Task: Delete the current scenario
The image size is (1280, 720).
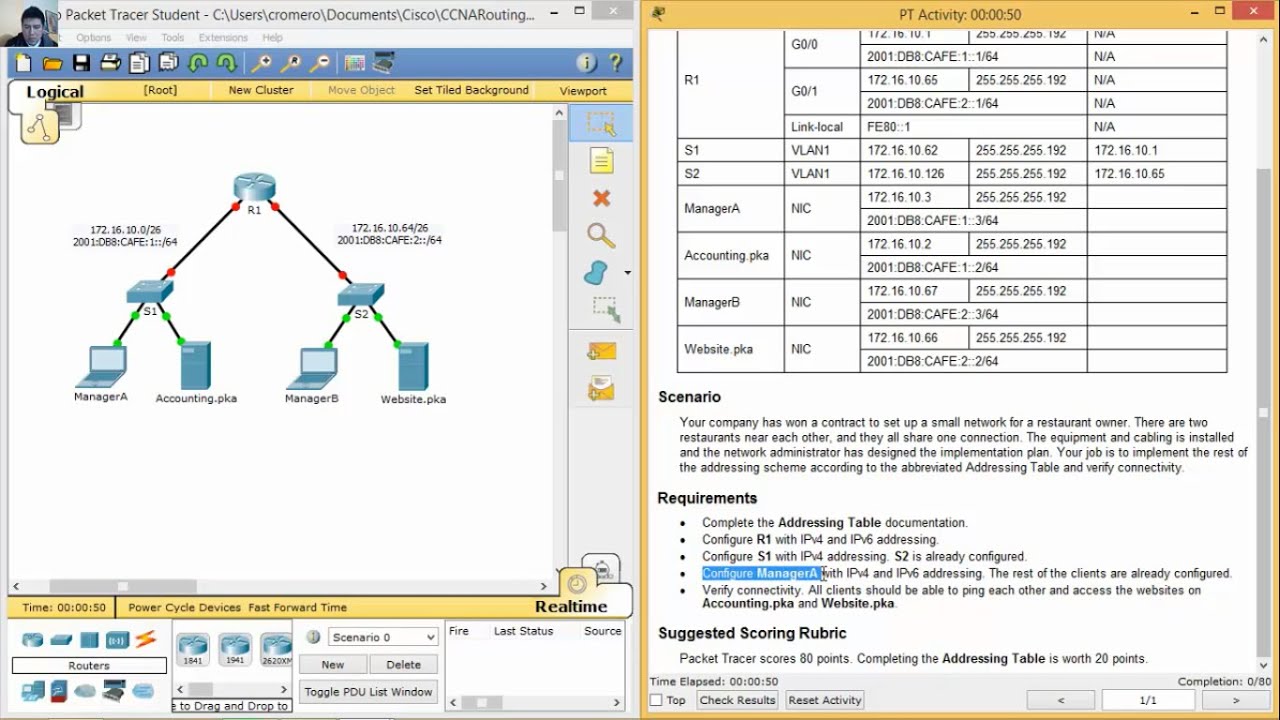Action: (x=404, y=664)
